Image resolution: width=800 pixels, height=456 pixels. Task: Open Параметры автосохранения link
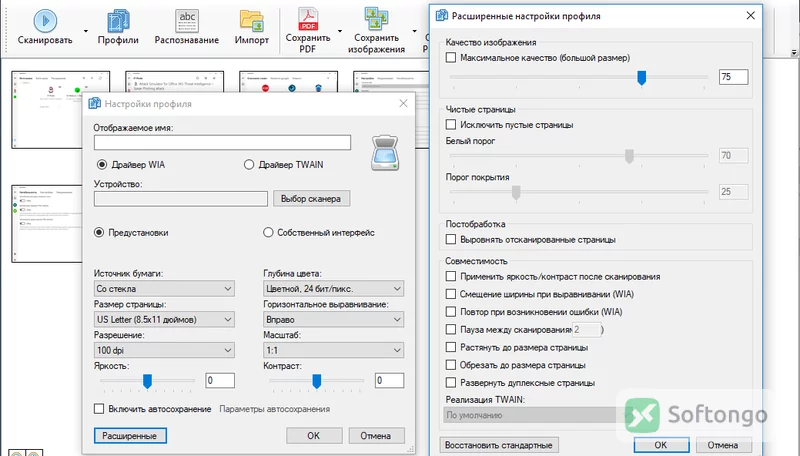click(274, 409)
